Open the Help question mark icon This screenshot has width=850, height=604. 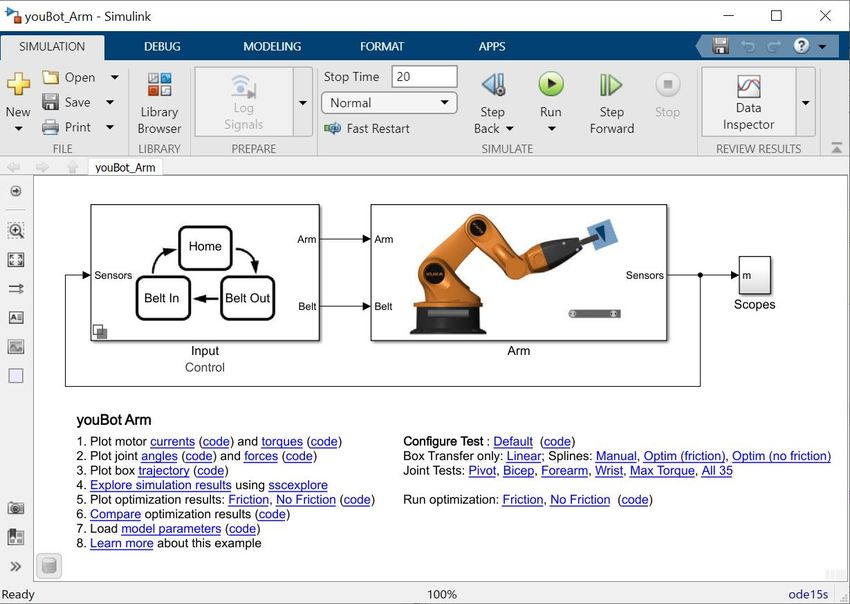(x=801, y=46)
